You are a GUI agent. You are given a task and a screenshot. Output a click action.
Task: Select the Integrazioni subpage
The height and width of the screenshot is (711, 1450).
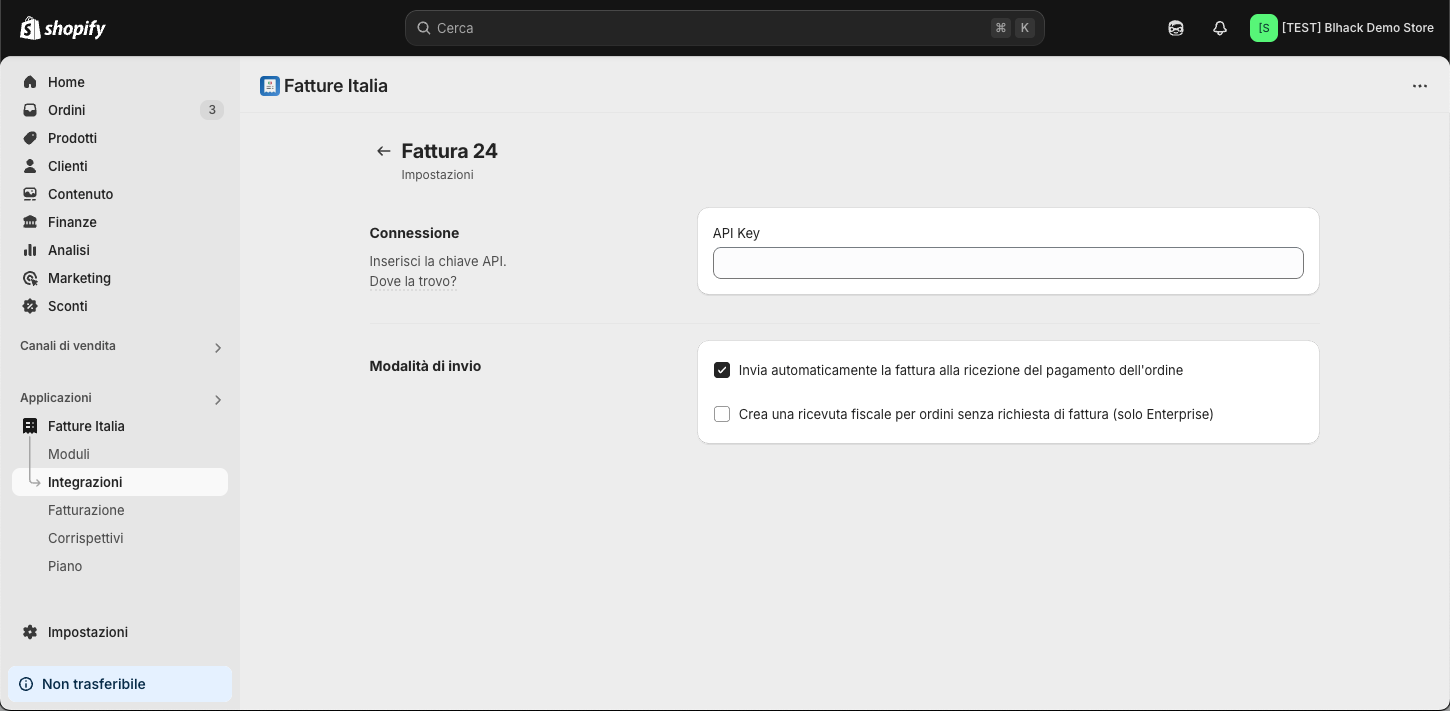coord(120,482)
